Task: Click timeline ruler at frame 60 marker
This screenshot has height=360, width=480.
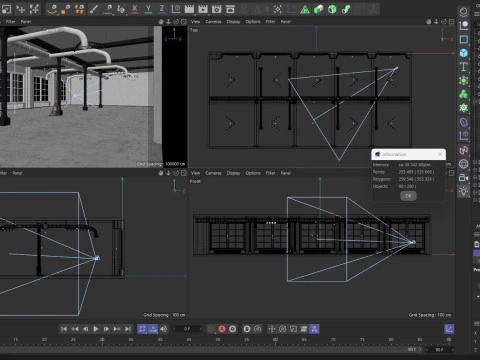Action: (275, 340)
